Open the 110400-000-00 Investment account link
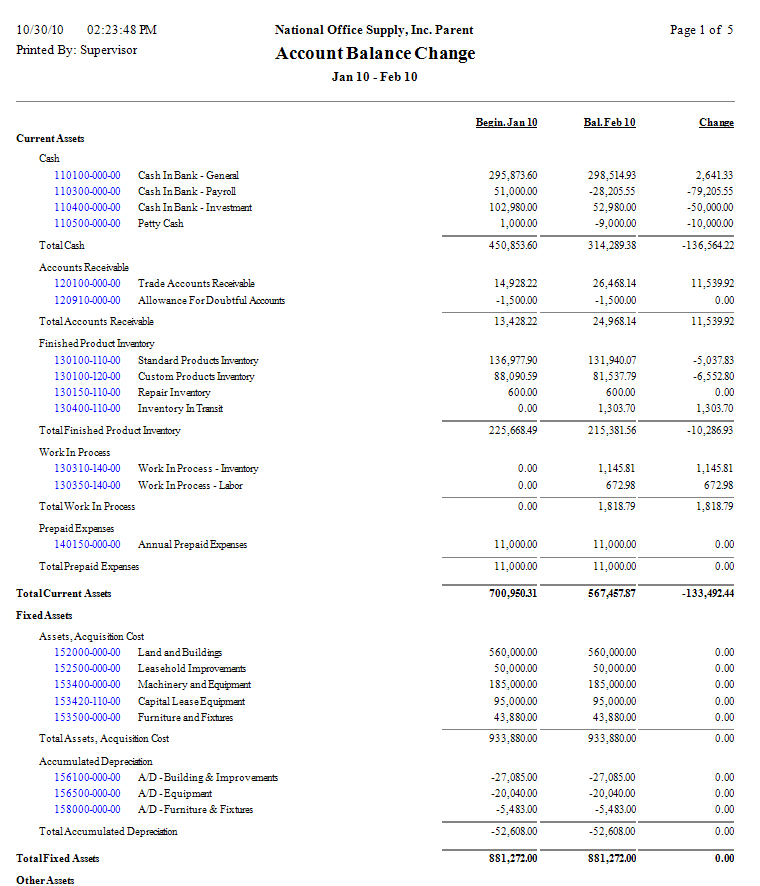Screen dimensions: 760x886 87,208
